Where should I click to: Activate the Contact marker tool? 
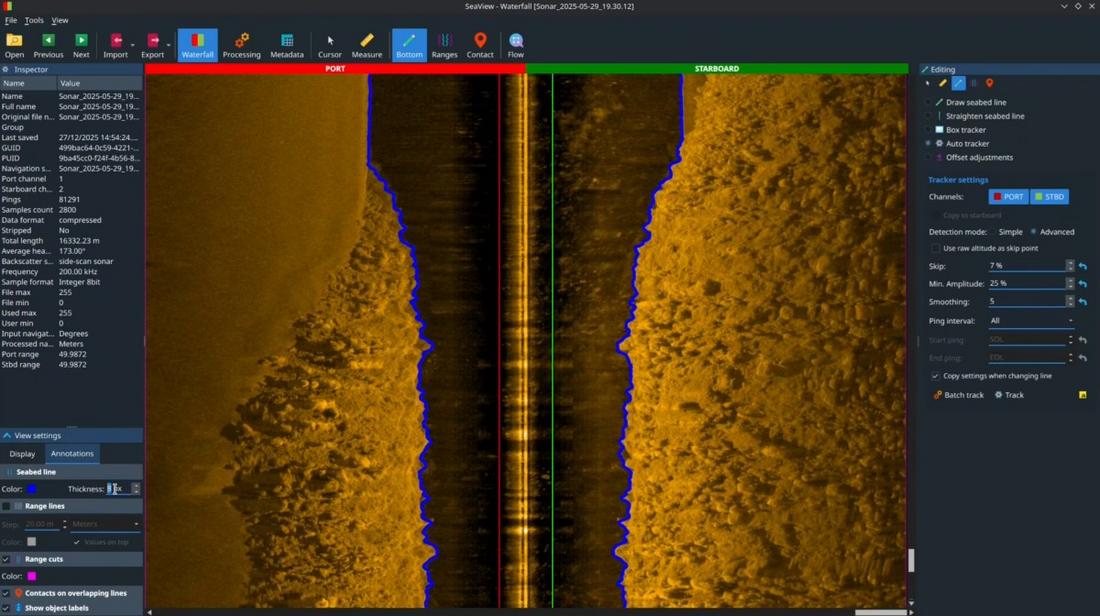pyautogui.click(x=480, y=45)
